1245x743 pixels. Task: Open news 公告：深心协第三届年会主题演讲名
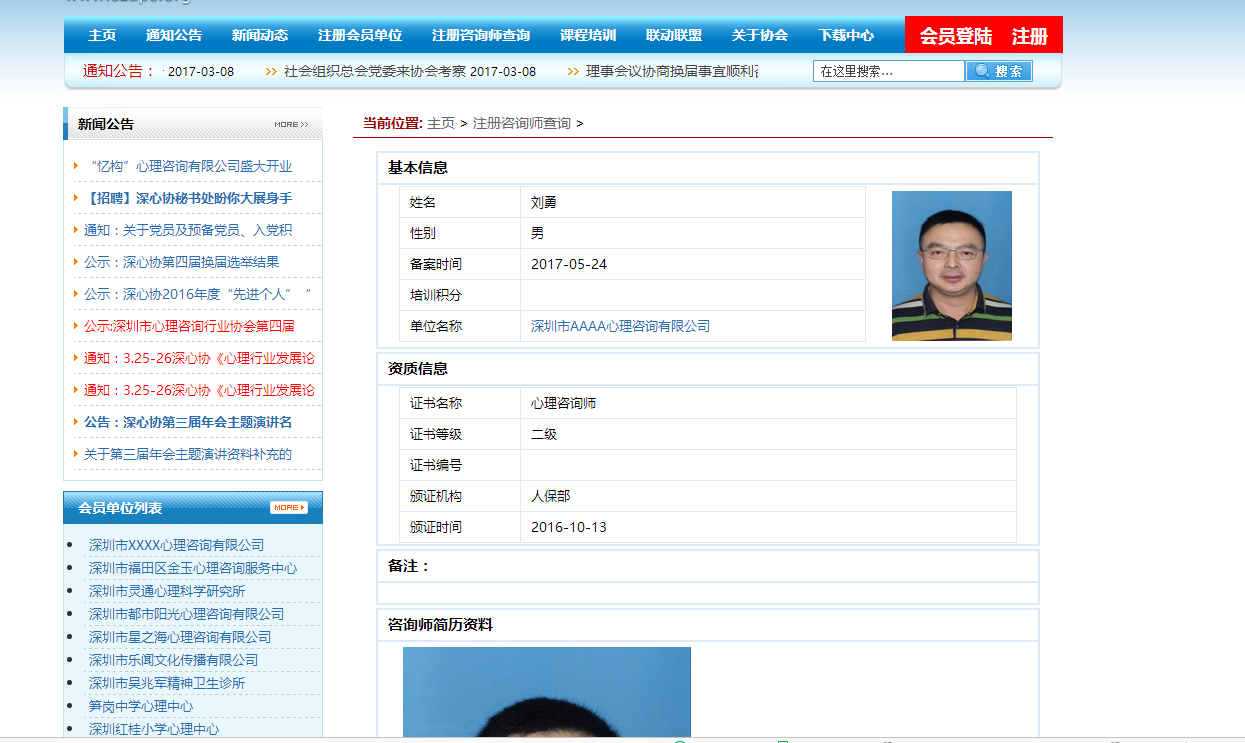coord(188,422)
